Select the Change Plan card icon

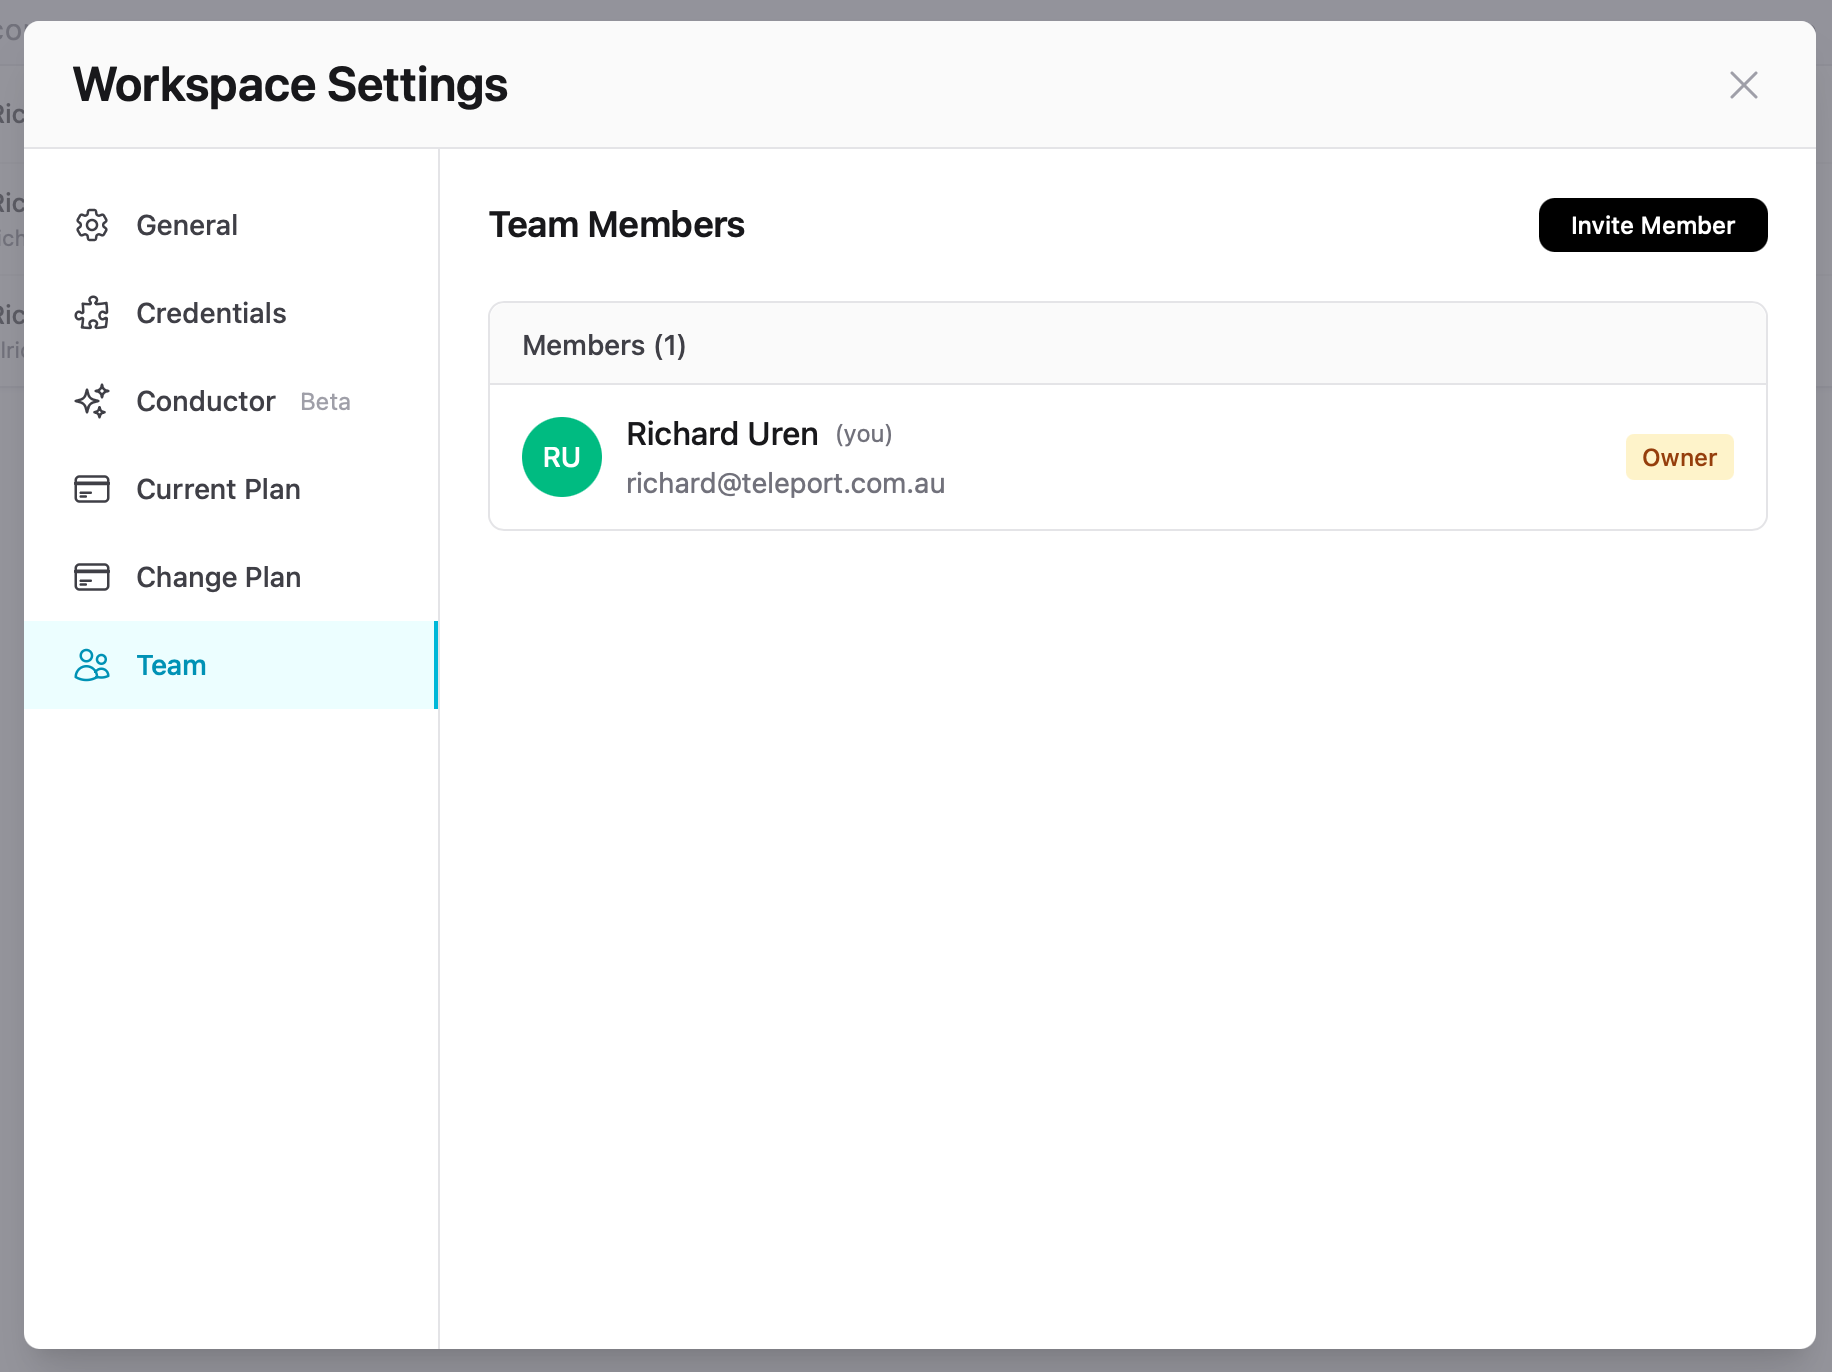pyautogui.click(x=91, y=577)
